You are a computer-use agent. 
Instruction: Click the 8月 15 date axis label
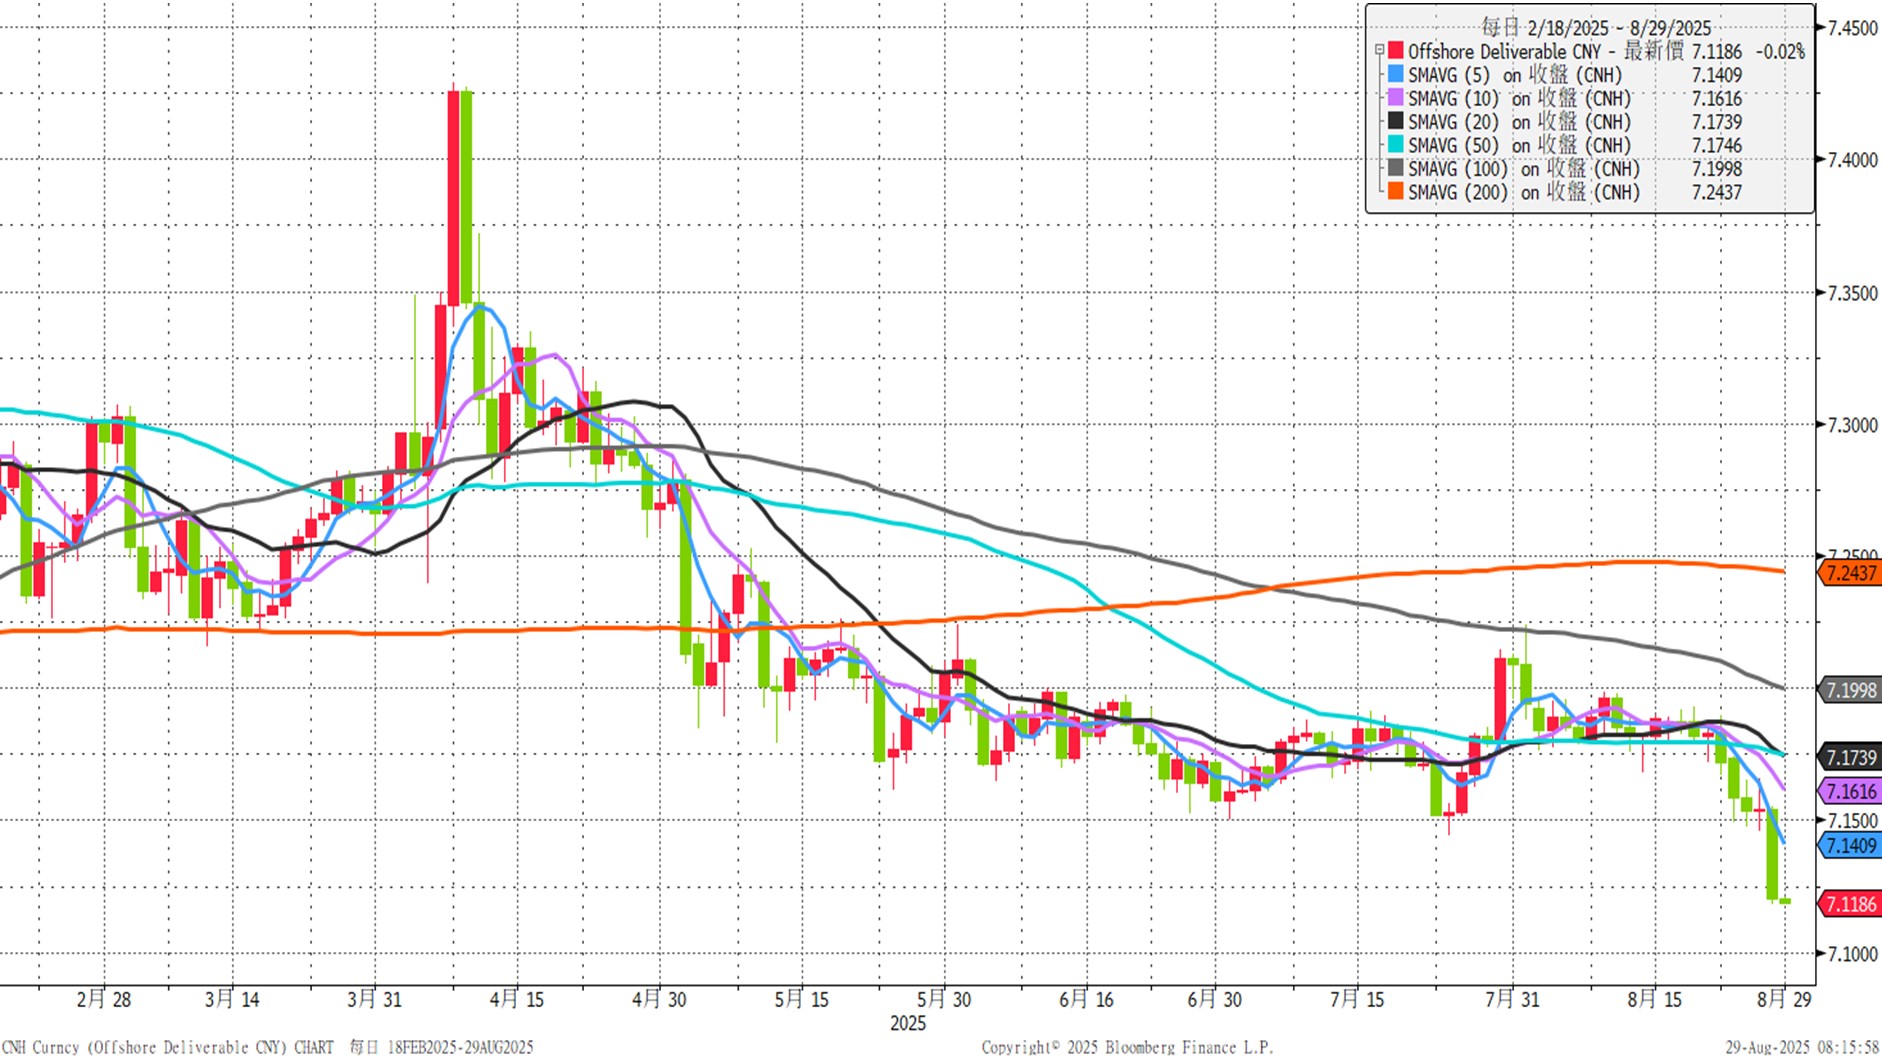tap(1655, 999)
